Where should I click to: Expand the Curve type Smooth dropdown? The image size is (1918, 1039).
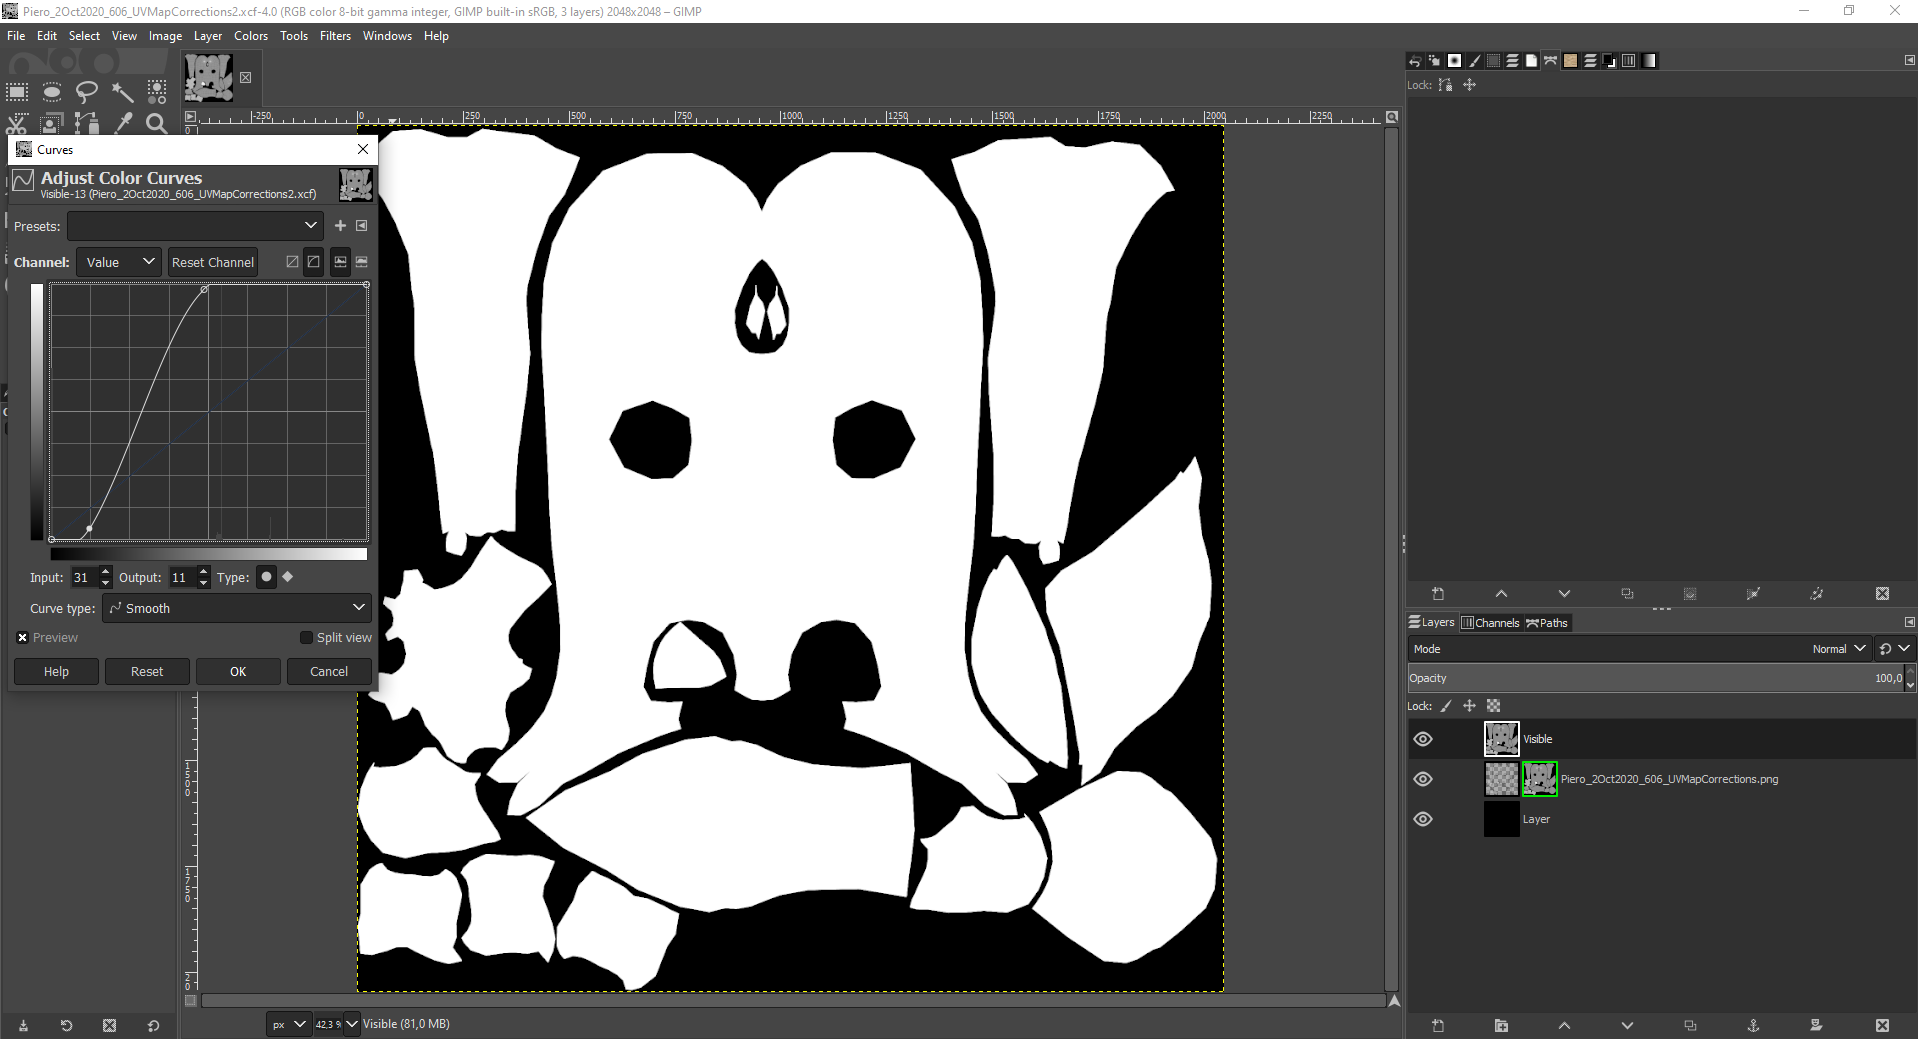click(x=237, y=608)
